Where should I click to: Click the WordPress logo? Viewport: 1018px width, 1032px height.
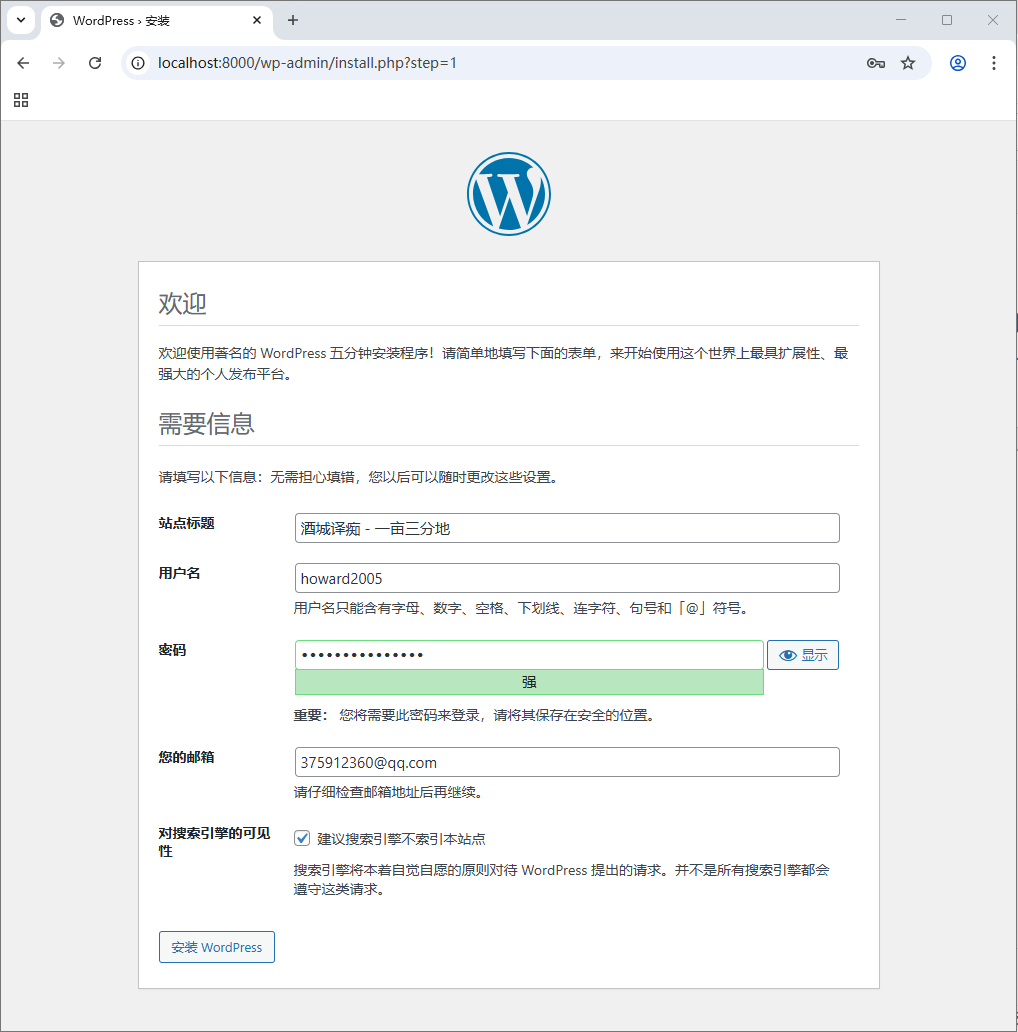click(509, 194)
